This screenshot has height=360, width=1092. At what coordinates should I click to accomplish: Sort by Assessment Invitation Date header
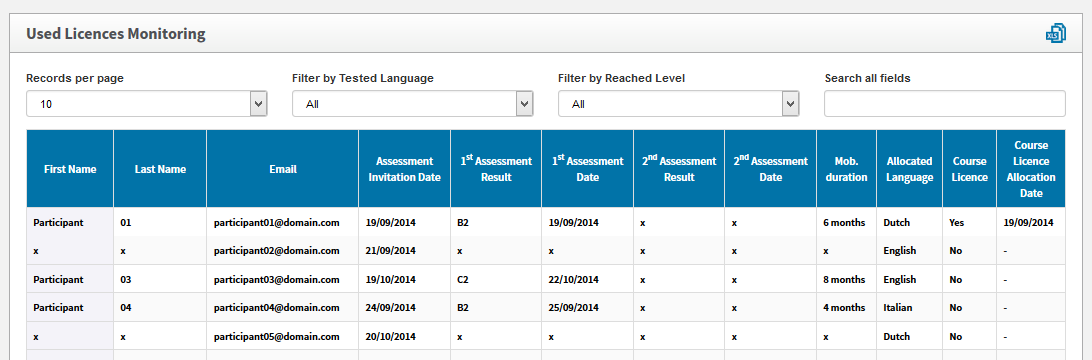405,169
